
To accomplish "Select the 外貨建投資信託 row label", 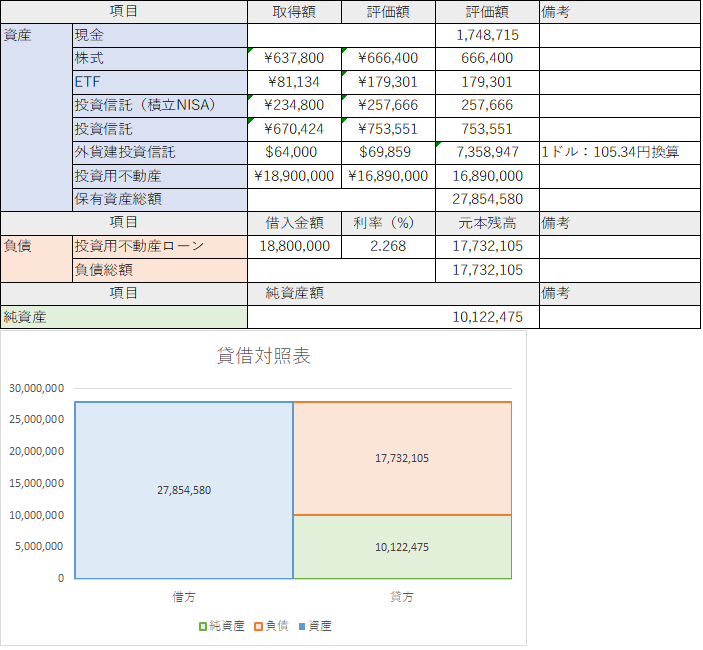I will [x=160, y=153].
